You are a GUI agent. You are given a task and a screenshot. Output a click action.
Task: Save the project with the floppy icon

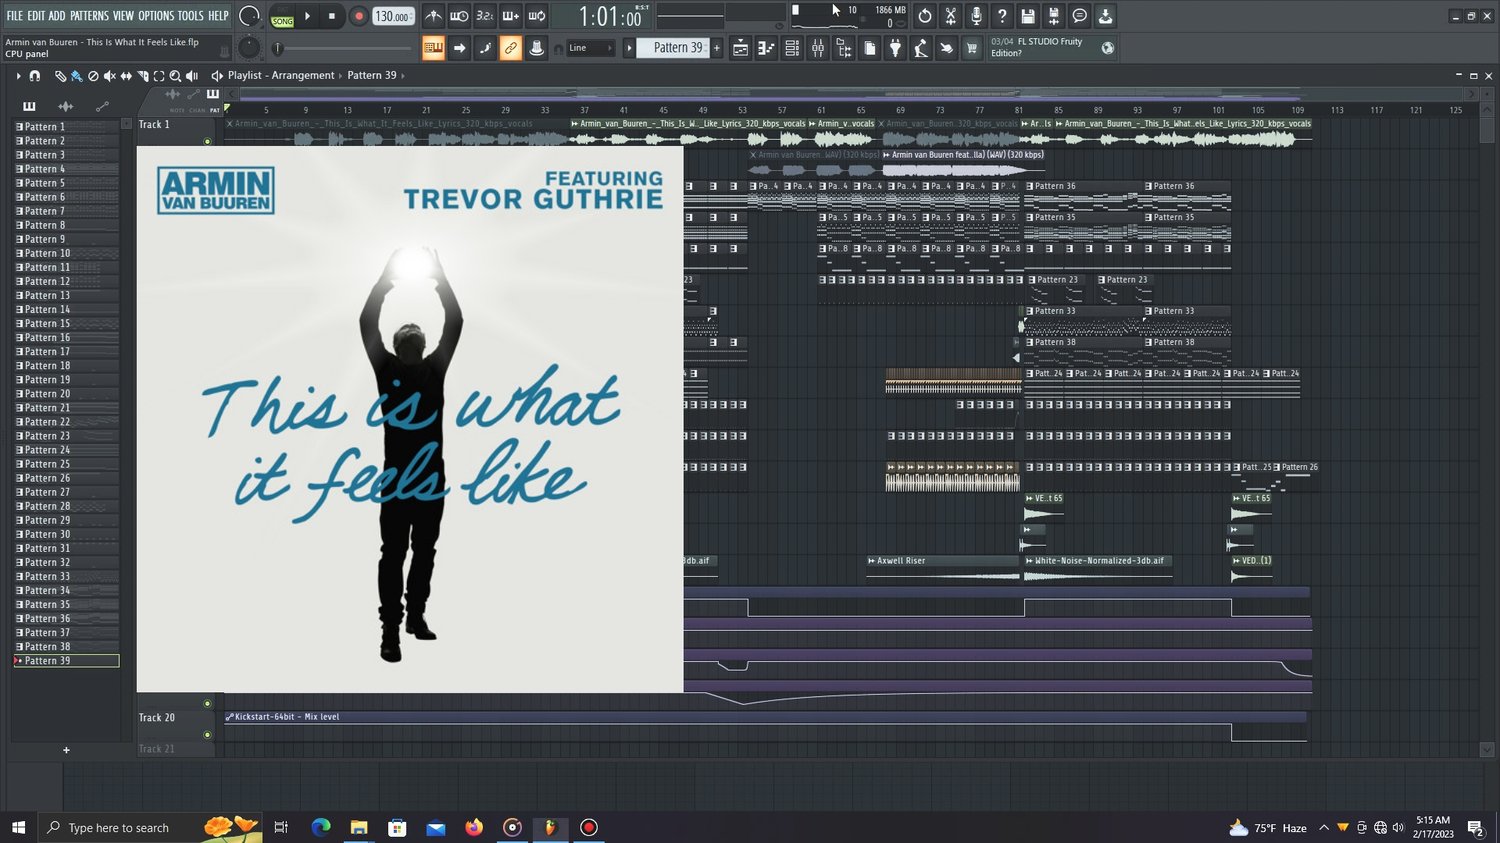pyautogui.click(x=1028, y=16)
